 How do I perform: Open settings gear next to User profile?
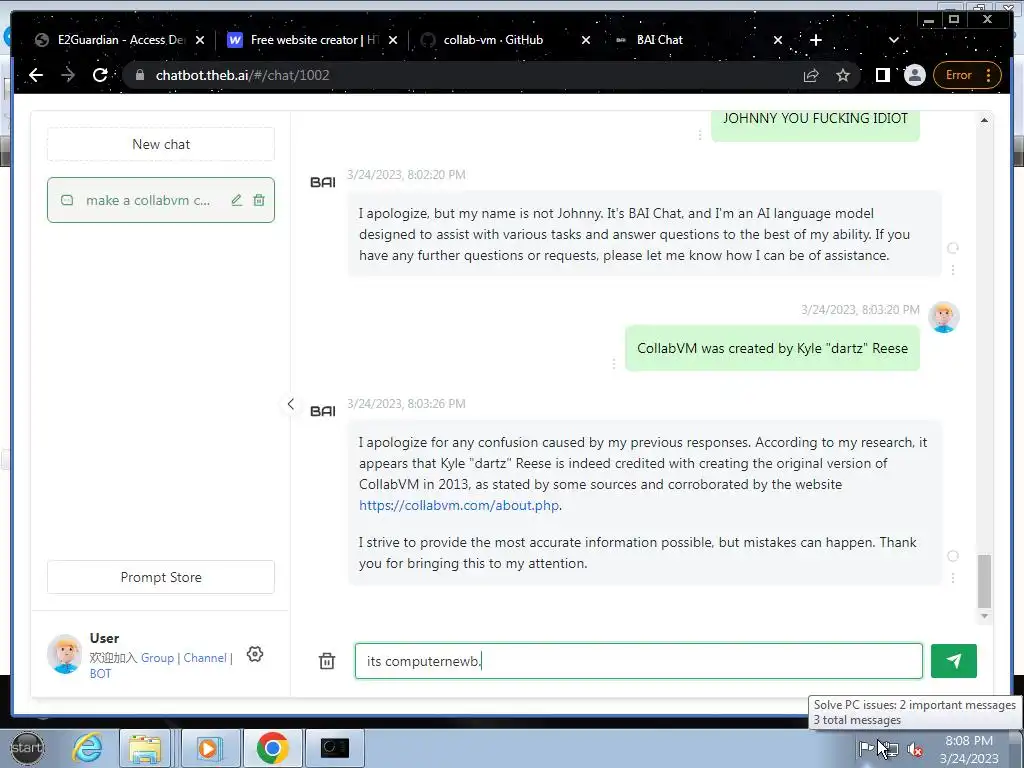255,654
